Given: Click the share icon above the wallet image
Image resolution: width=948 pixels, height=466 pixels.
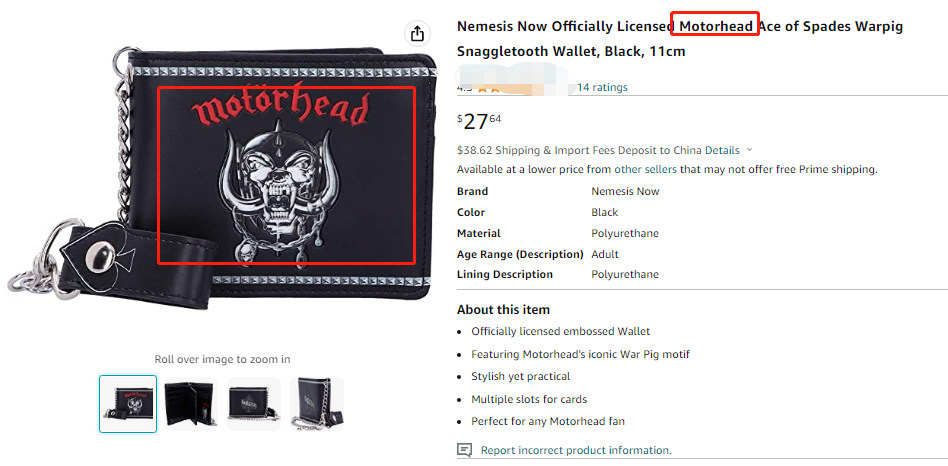Looking at the screenshot, I should coord(417,34).
